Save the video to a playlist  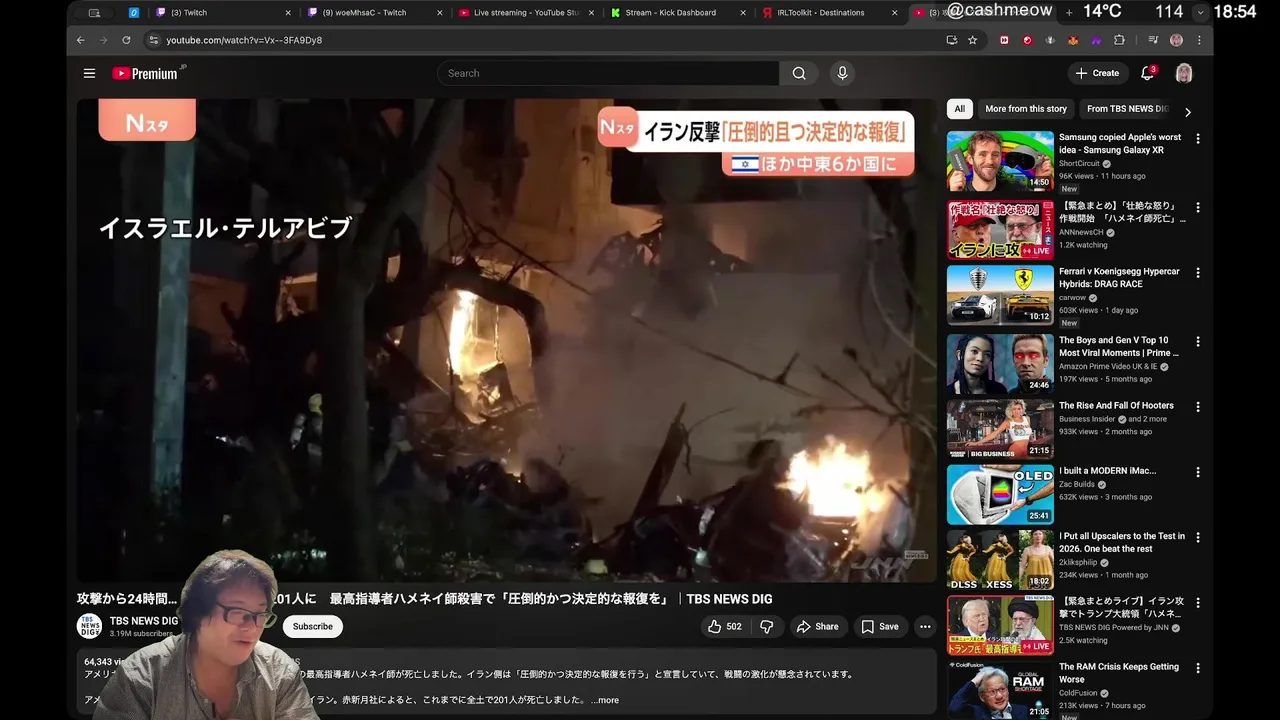(x=880, y=627)
